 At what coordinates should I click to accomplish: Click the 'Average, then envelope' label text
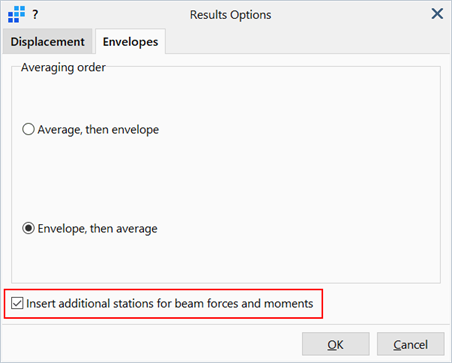98,129
